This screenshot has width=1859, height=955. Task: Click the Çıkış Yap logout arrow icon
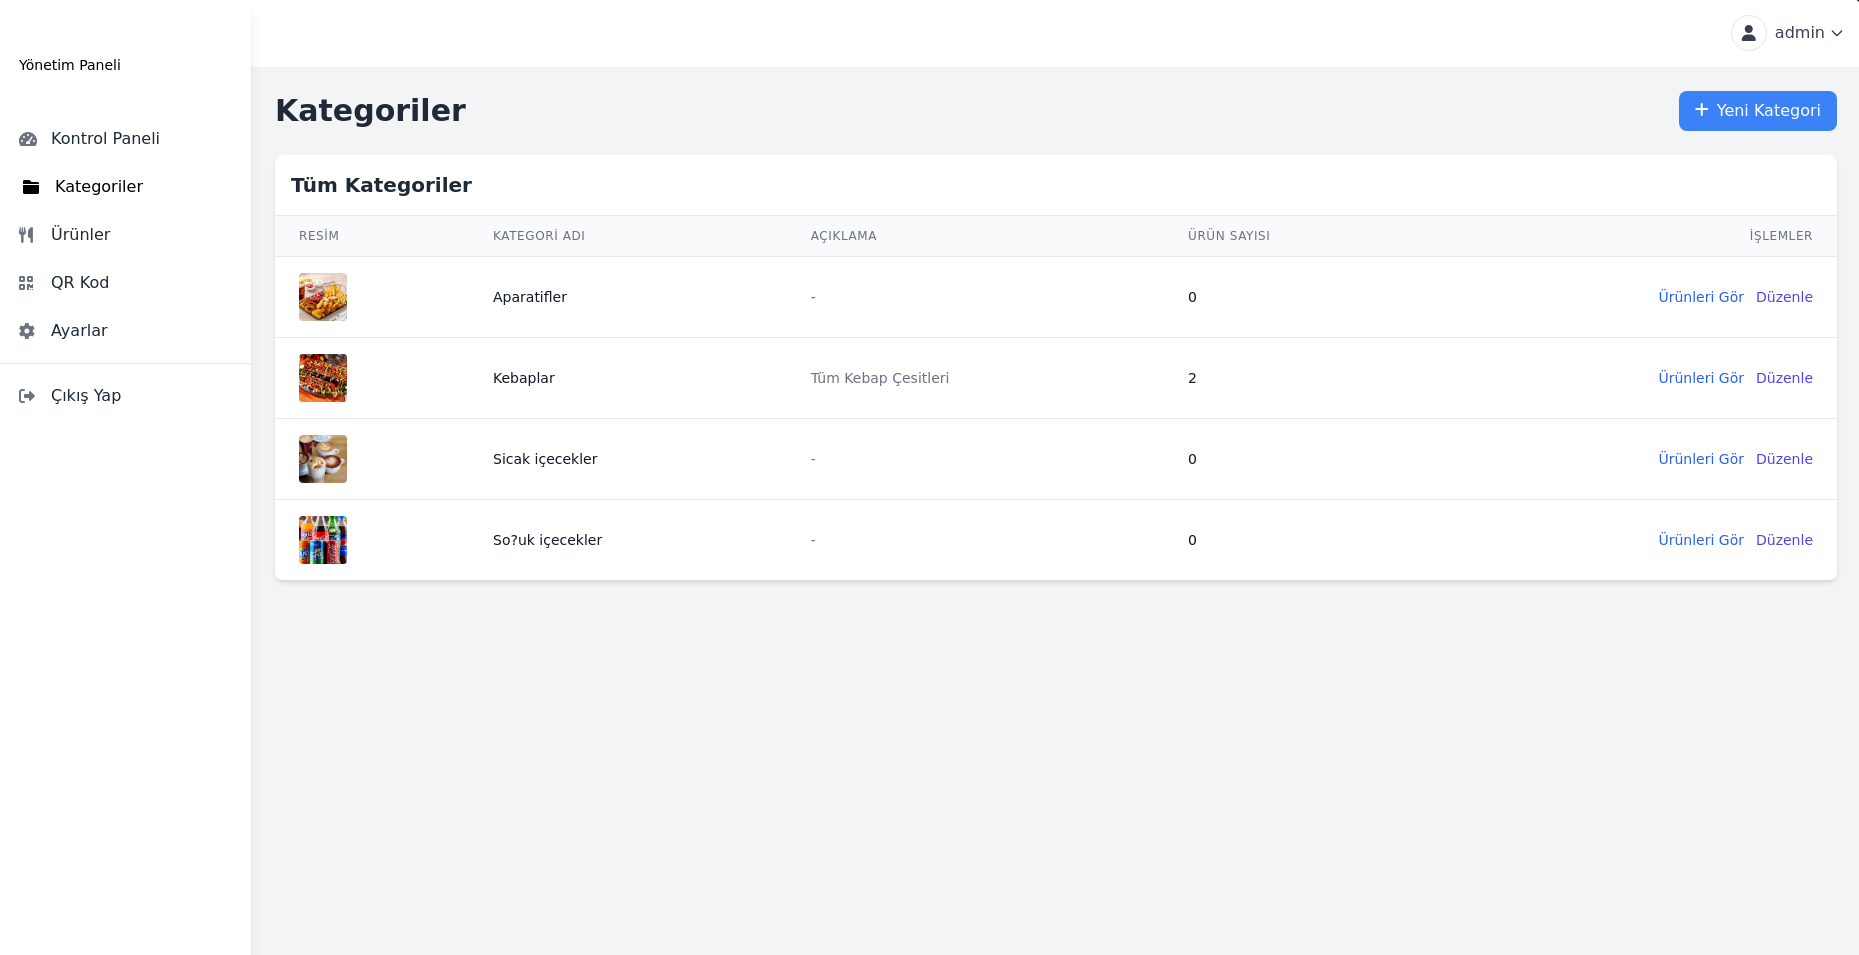pyautogui.click(x=27, y=396)
